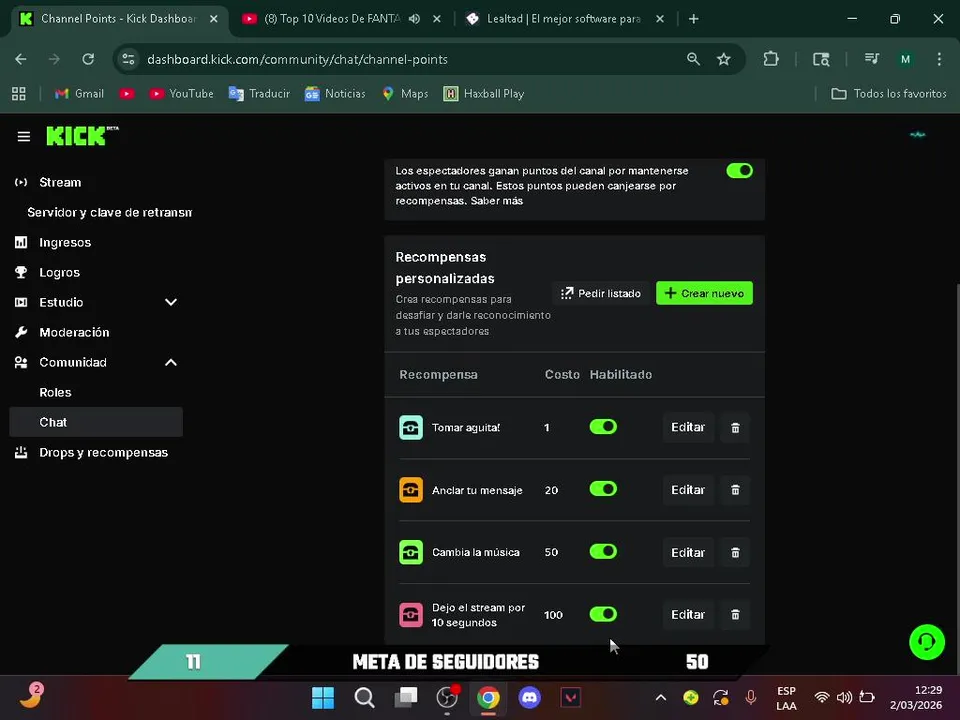Image resolution: width=960 pixels, height=720 pixels.
Task: Open the media control icon in Chrome toolbar
Action: [872, 59]
